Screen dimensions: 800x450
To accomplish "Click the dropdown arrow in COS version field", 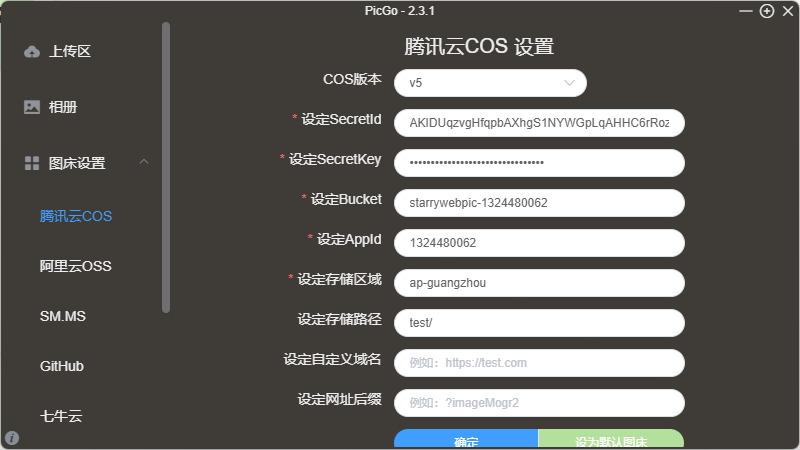I will pos(569,83).
